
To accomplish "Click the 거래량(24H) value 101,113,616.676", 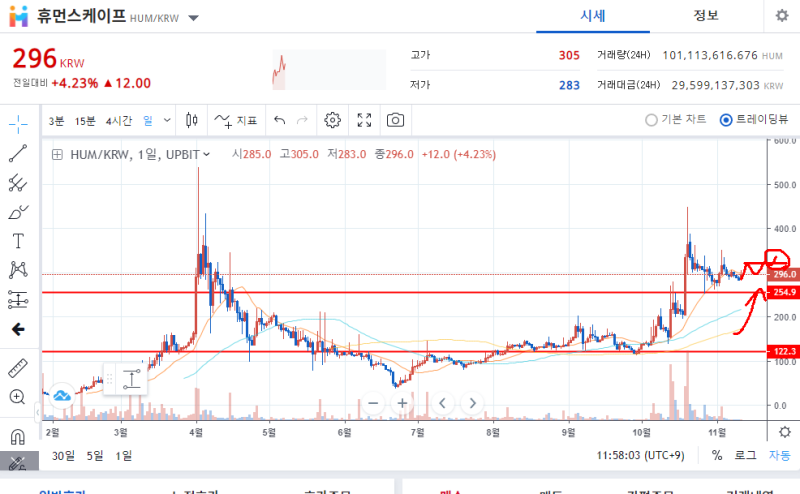I will (710, 55).
